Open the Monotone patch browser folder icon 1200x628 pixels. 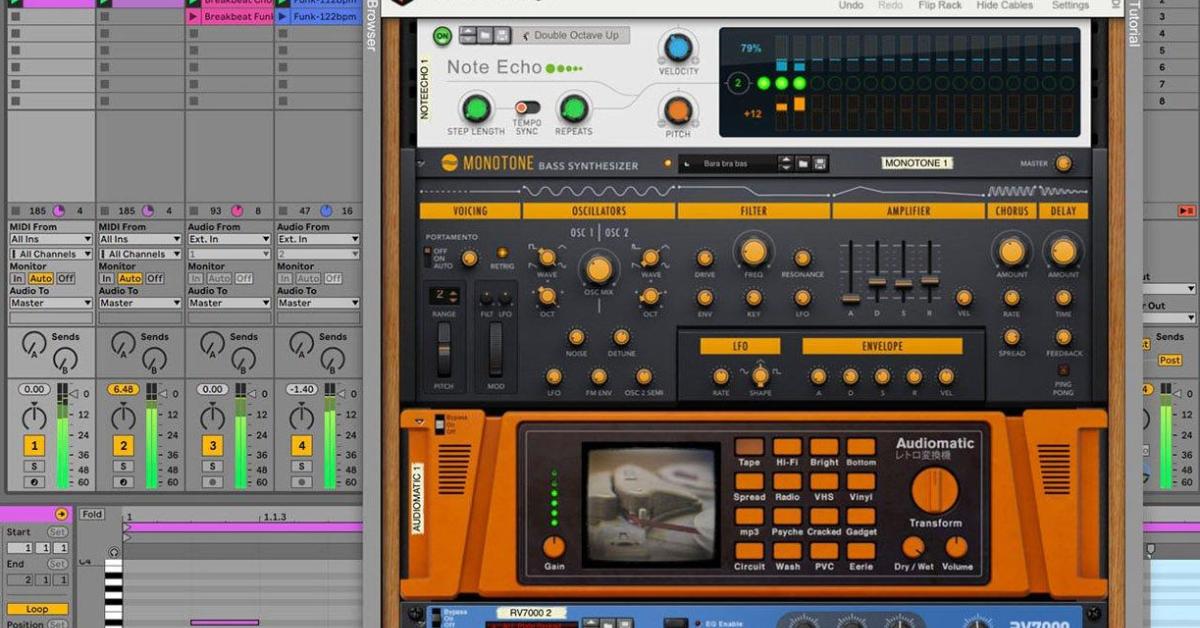point(802,162)
